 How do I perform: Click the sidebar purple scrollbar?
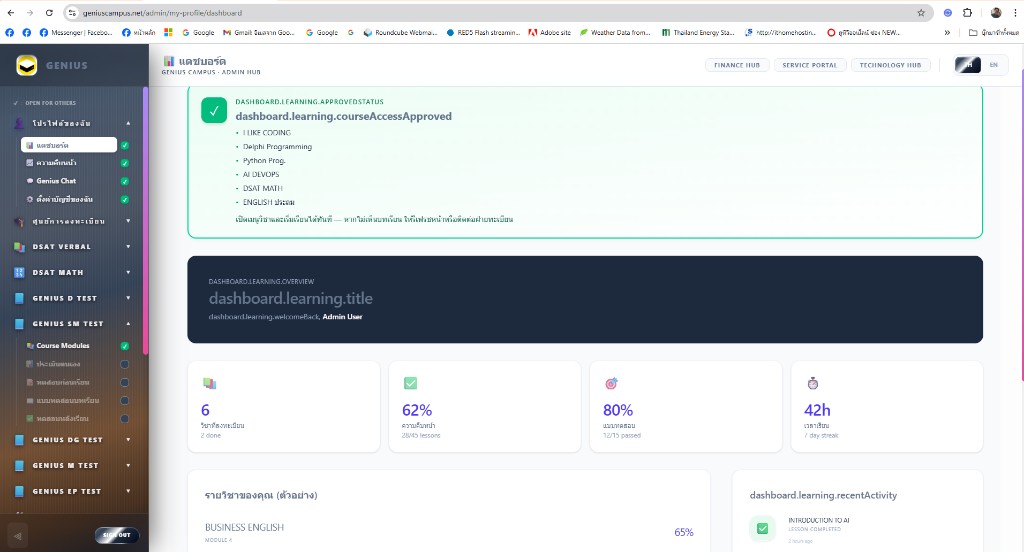(145, 221)
